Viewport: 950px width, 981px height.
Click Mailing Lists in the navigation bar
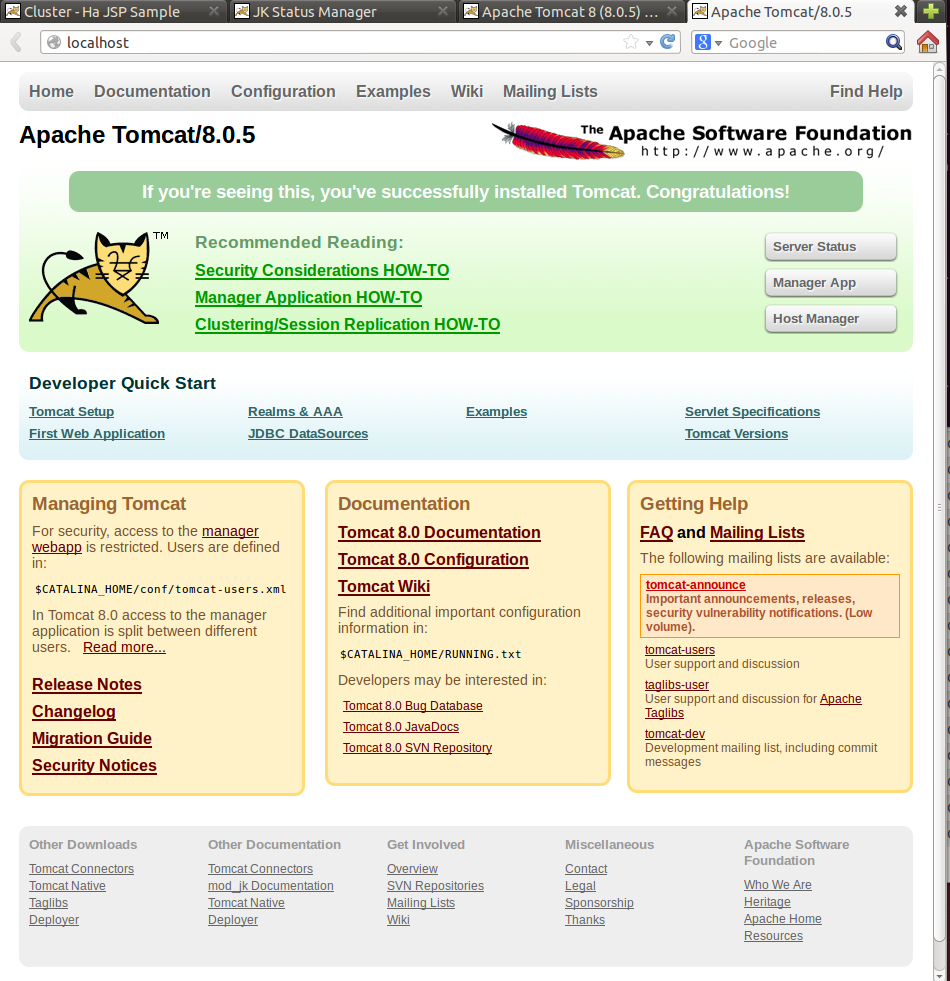click(x=550, y=91)
